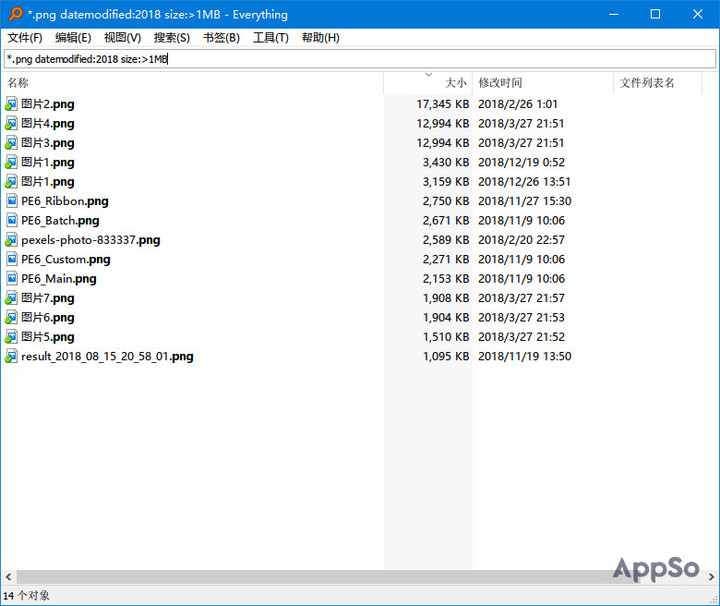720x606 pixels.
Task: Sort results by 修改时间 column
Action: (x=543, y=83)
